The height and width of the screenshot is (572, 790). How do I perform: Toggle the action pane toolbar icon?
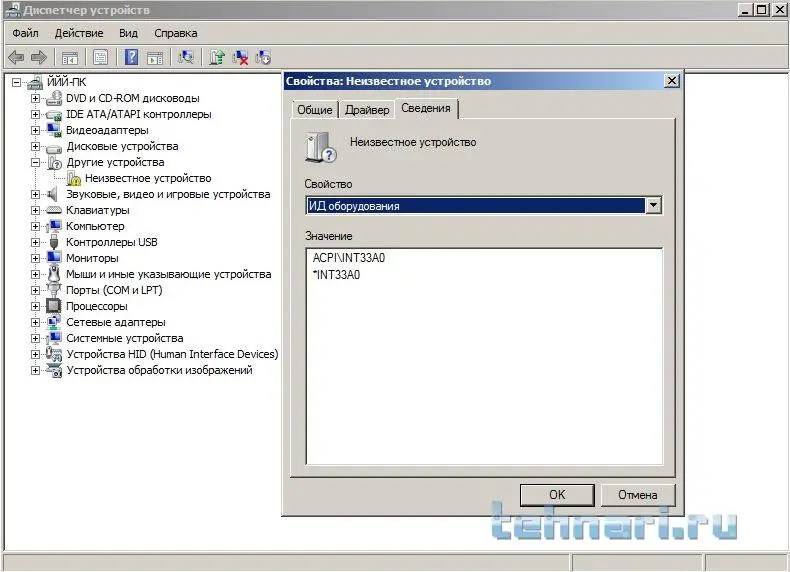155,58
